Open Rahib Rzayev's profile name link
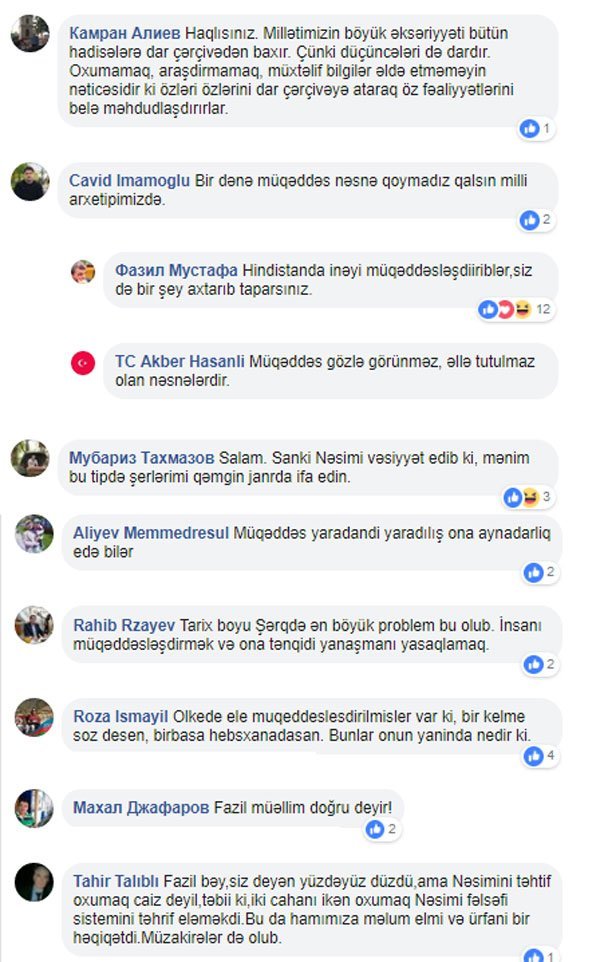Screen dimensions: 600x962 pos(124,626)
